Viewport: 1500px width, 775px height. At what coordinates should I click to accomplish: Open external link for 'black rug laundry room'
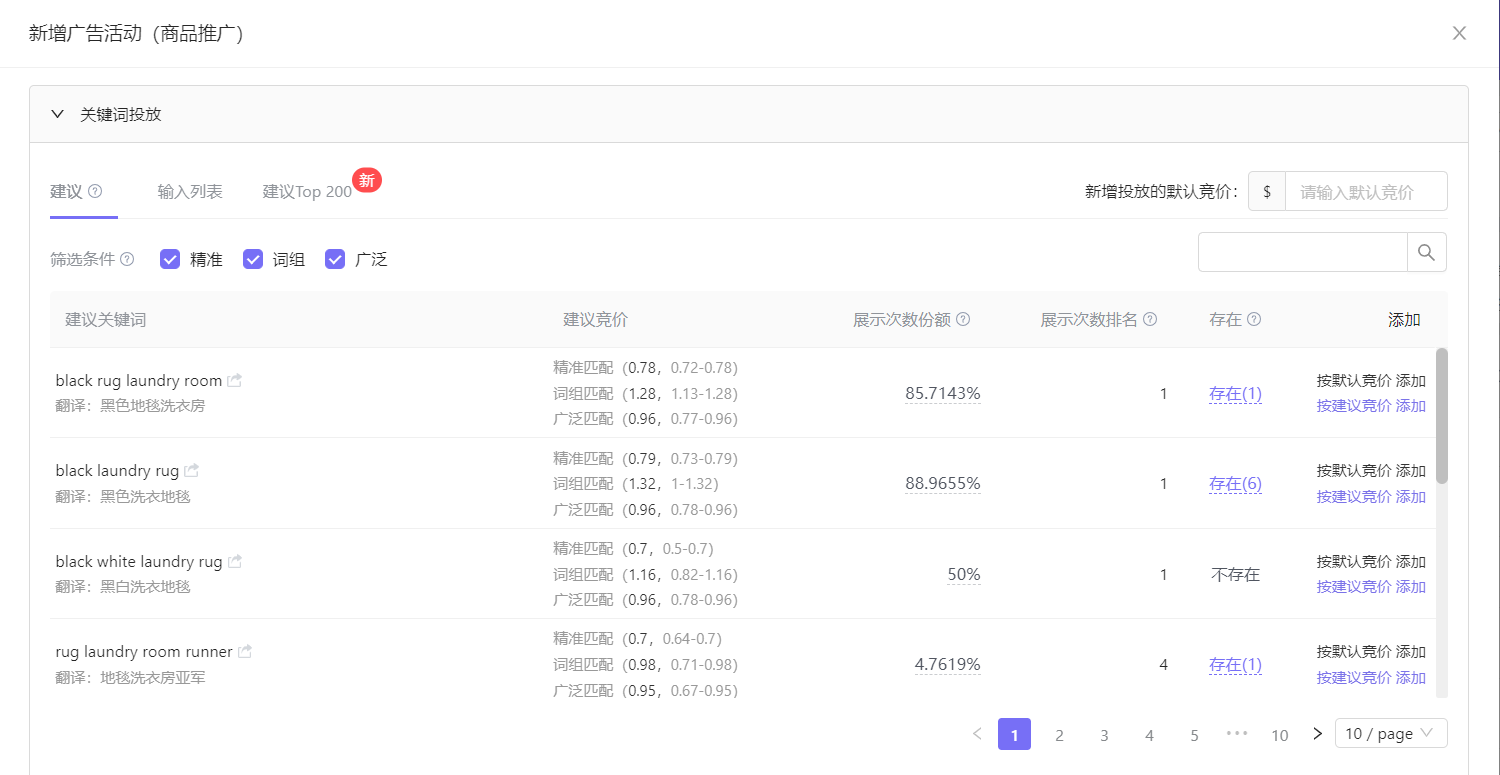coord(235,381)
